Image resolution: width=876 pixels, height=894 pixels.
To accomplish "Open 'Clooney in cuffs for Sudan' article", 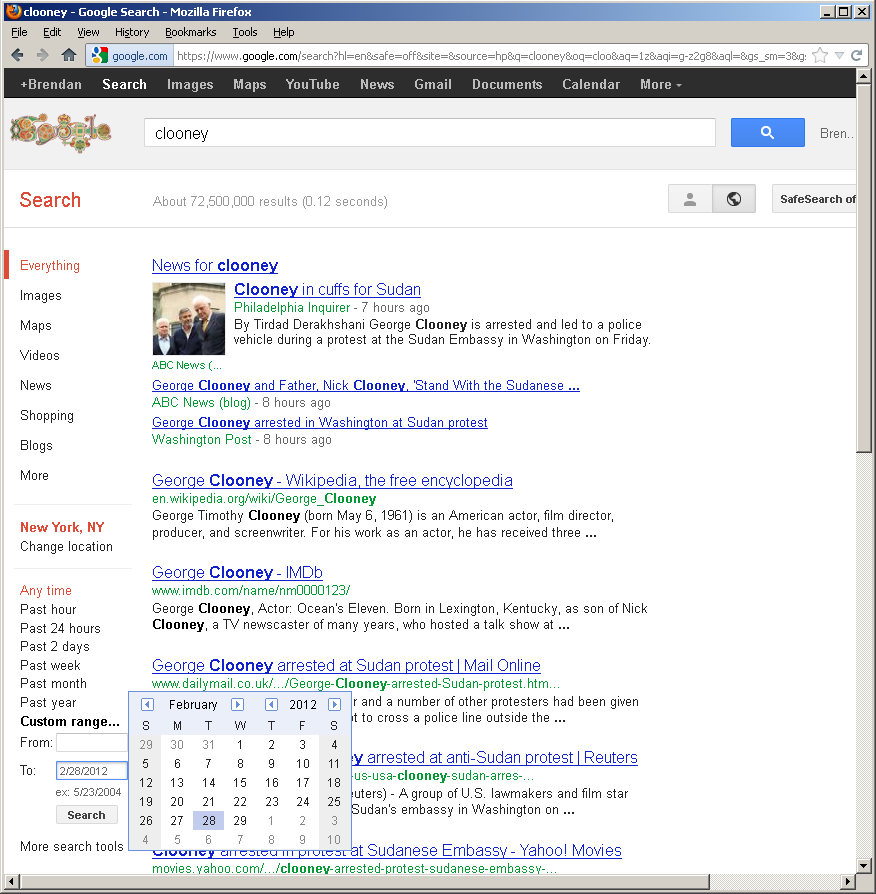I will [327, 290].
